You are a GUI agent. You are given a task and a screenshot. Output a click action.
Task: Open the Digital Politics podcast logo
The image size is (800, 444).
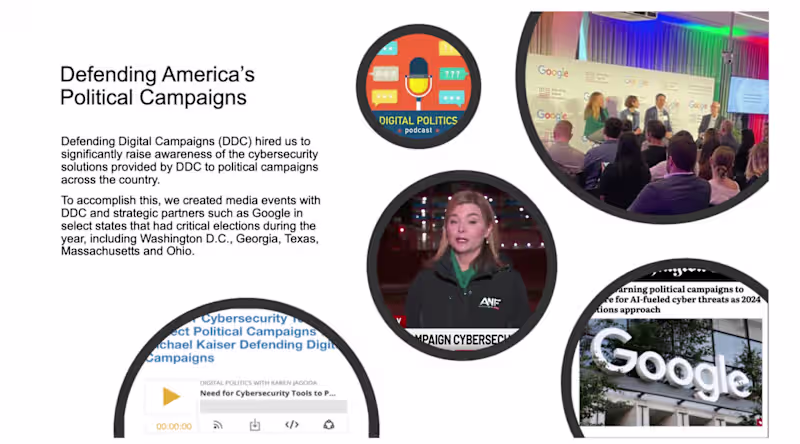pyautogui.click(x=418, y=86)
